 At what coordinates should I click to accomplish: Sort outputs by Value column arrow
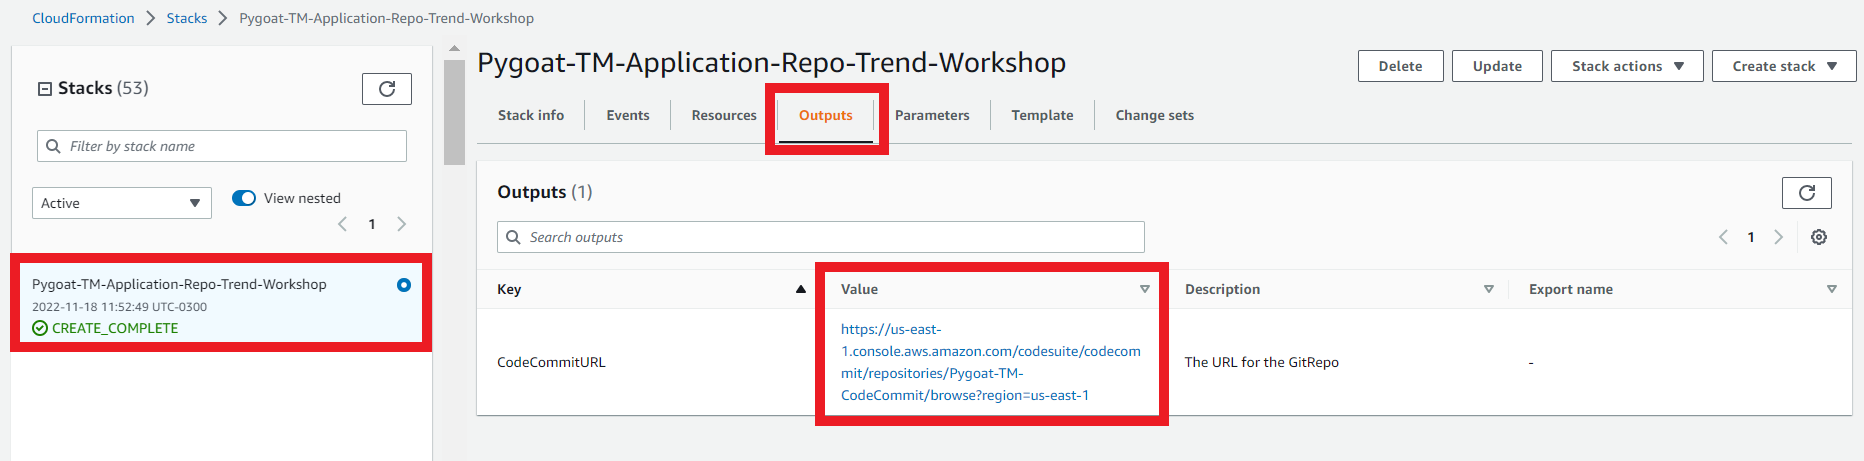click(1145, 289)
